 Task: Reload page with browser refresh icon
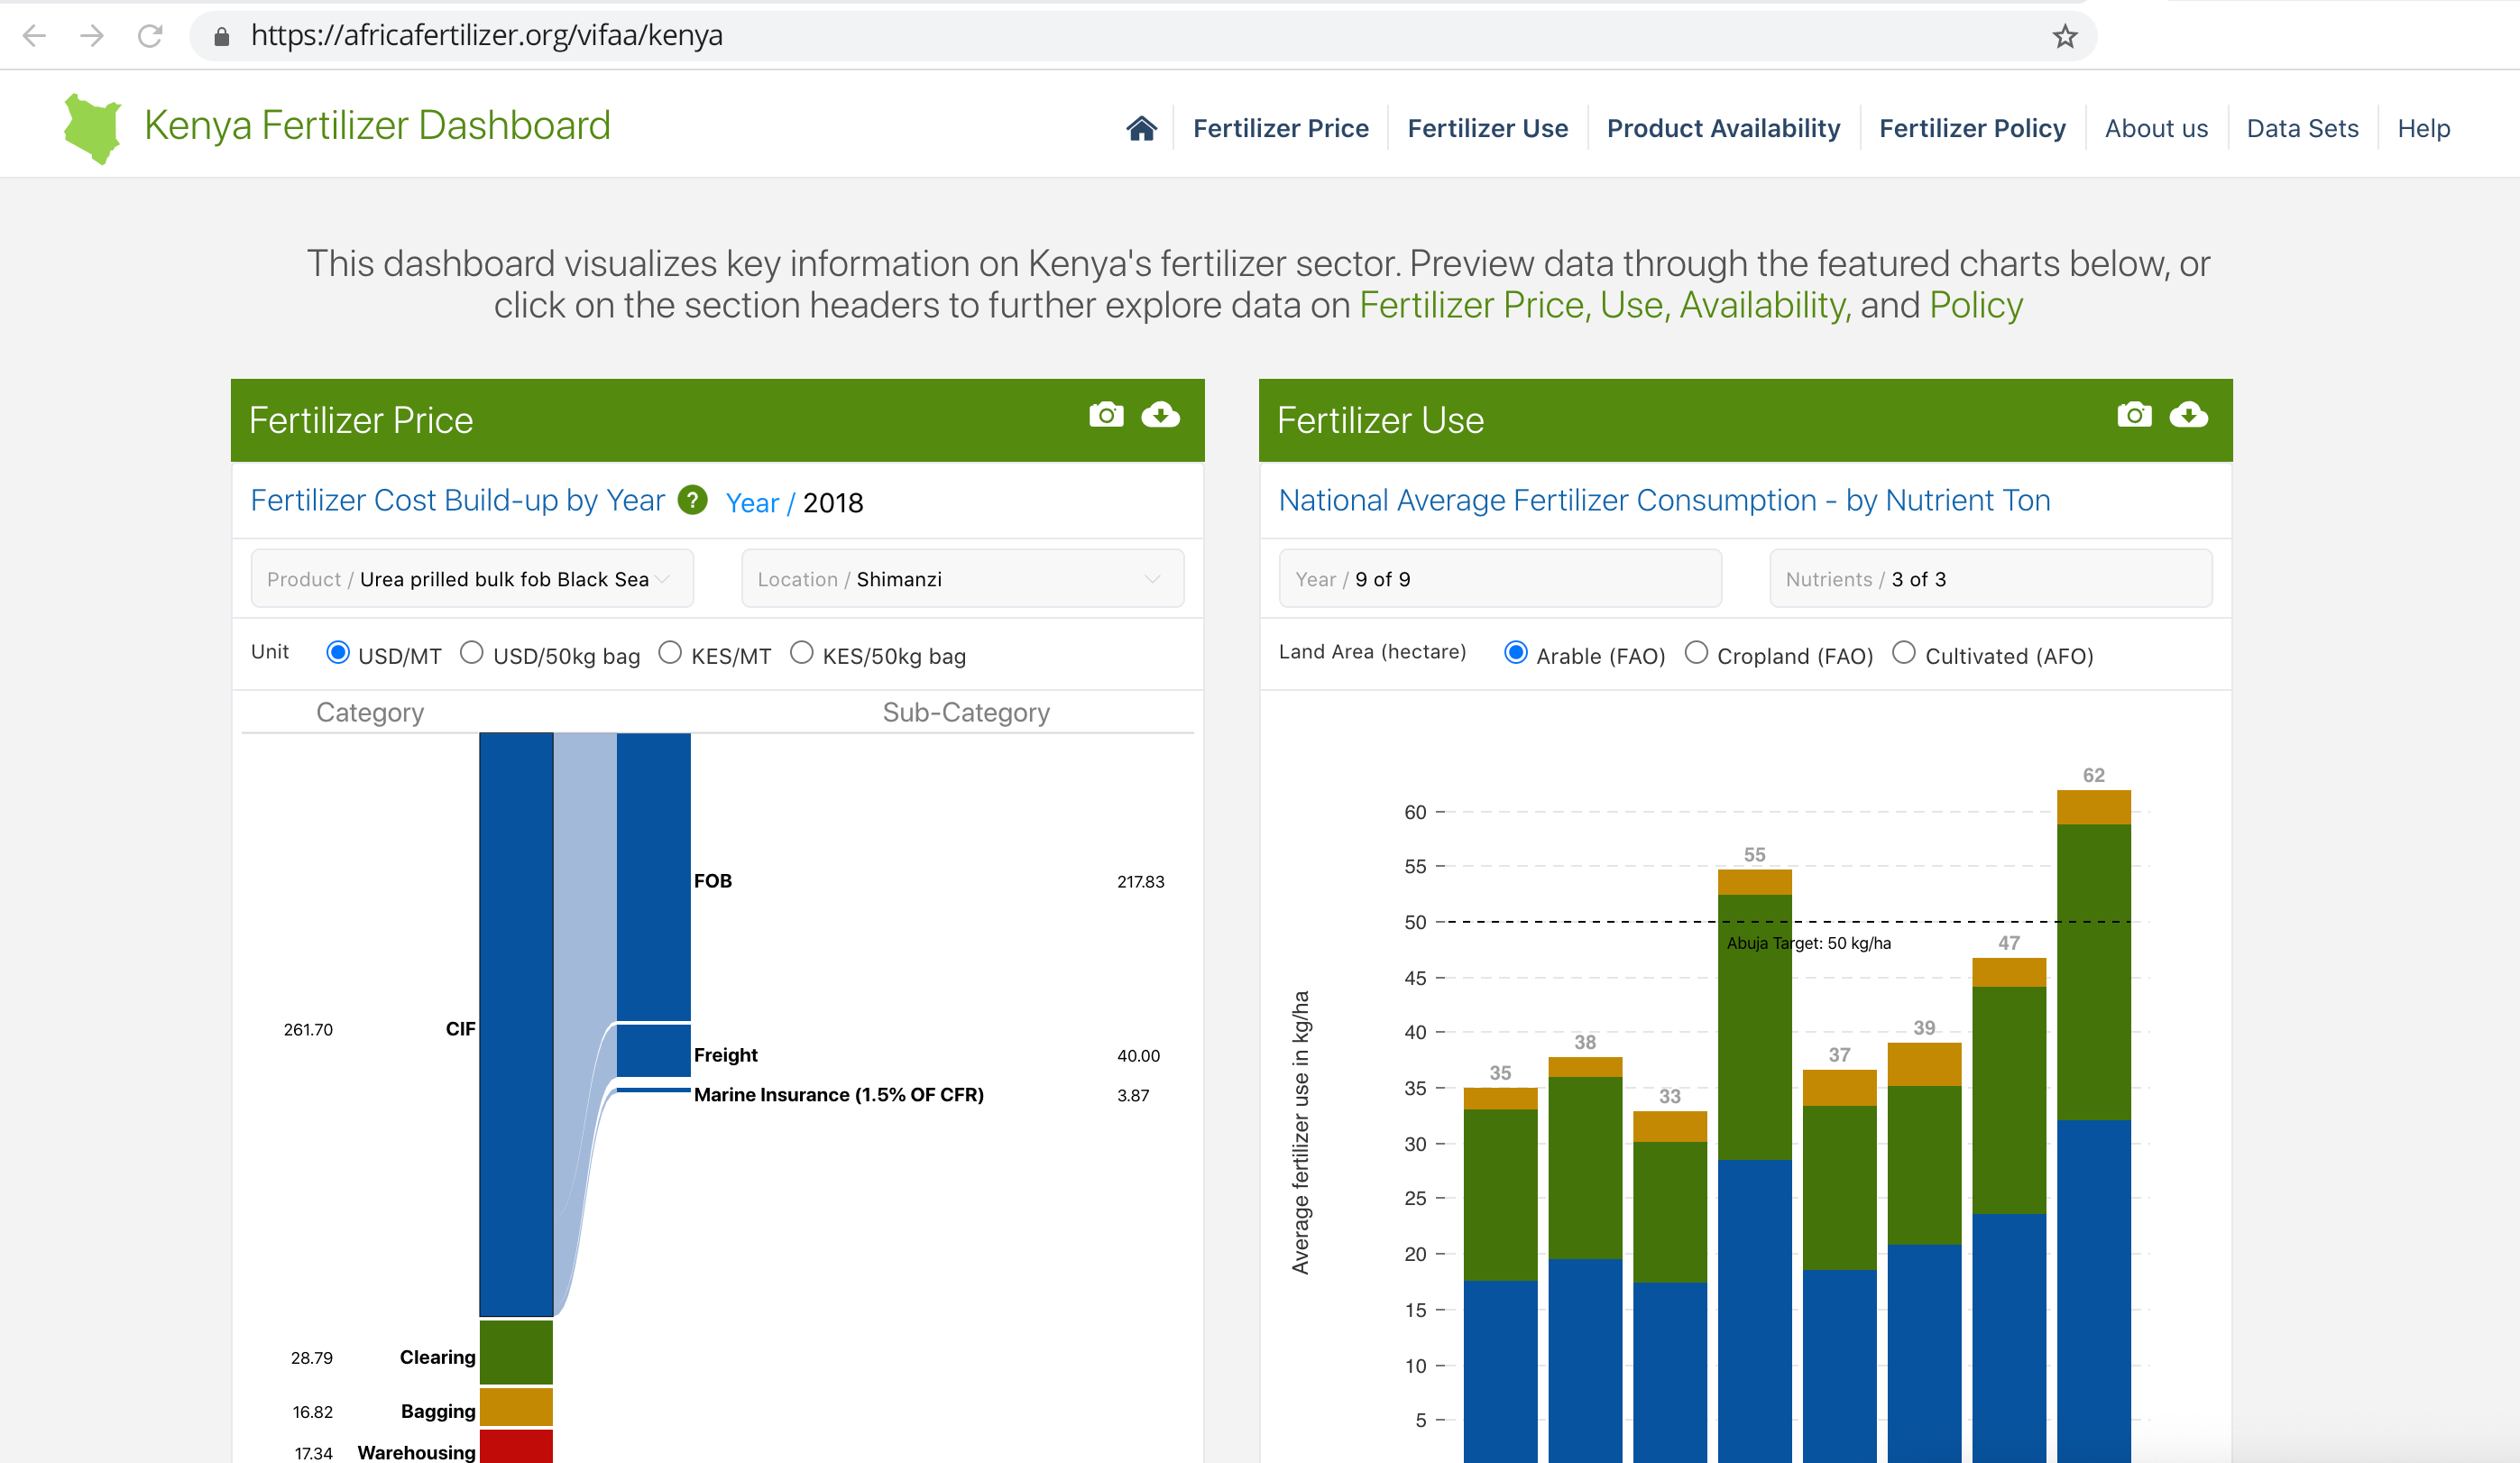point(150,35)
